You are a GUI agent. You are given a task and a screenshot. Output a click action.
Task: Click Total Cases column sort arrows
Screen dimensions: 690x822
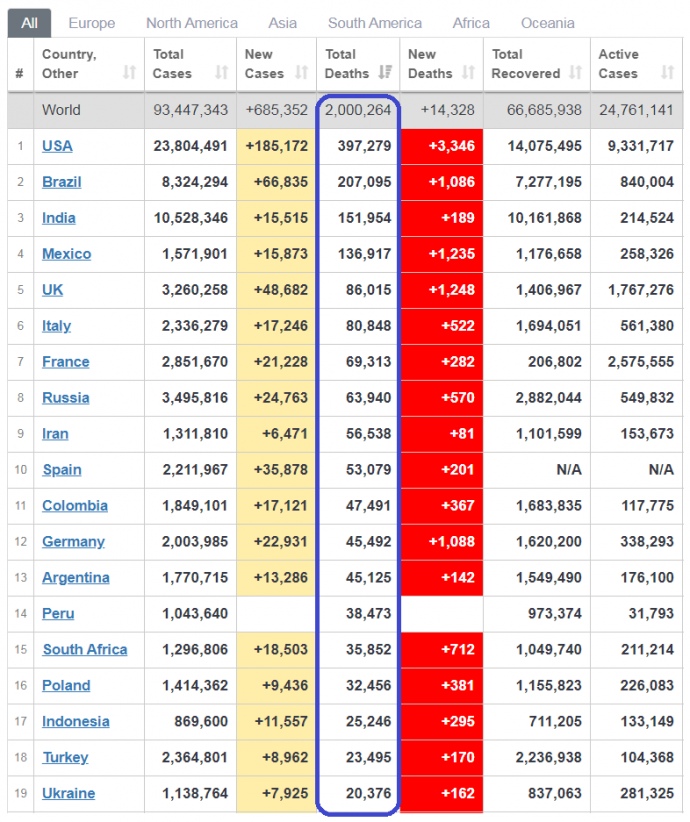pyautogui.click(x=221, y=73)
